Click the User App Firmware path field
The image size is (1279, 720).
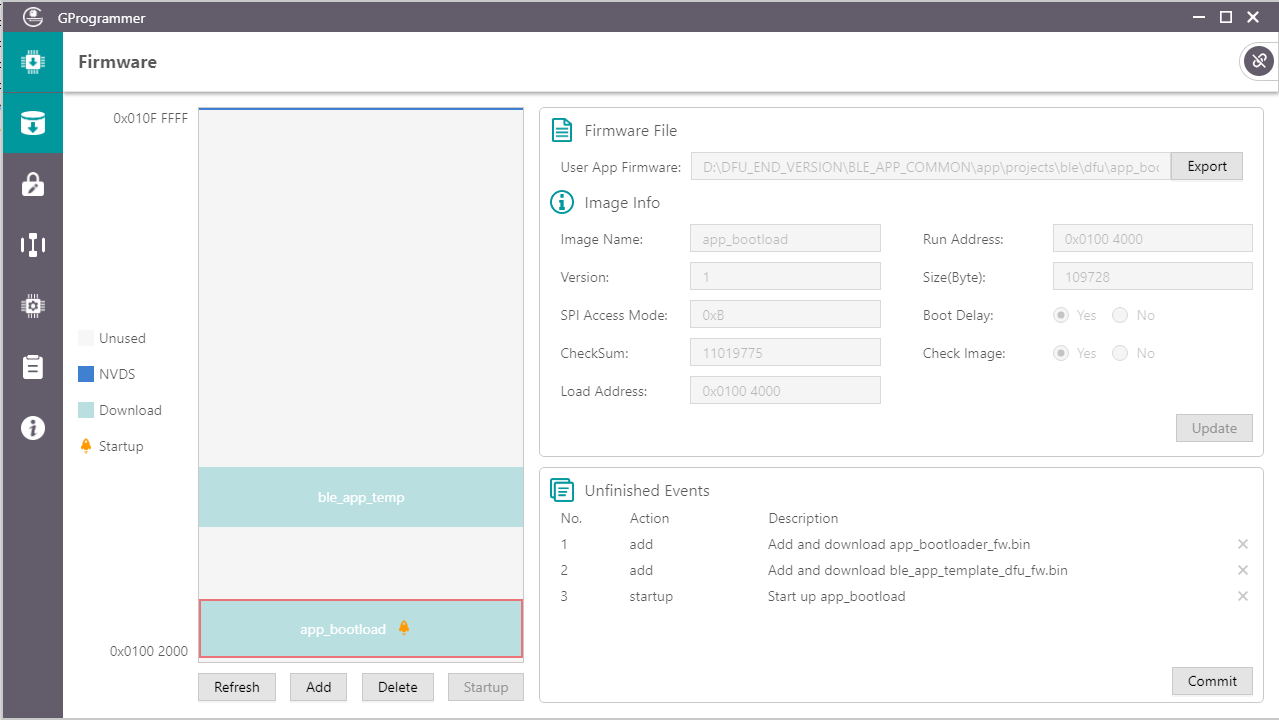click(930, 167)
